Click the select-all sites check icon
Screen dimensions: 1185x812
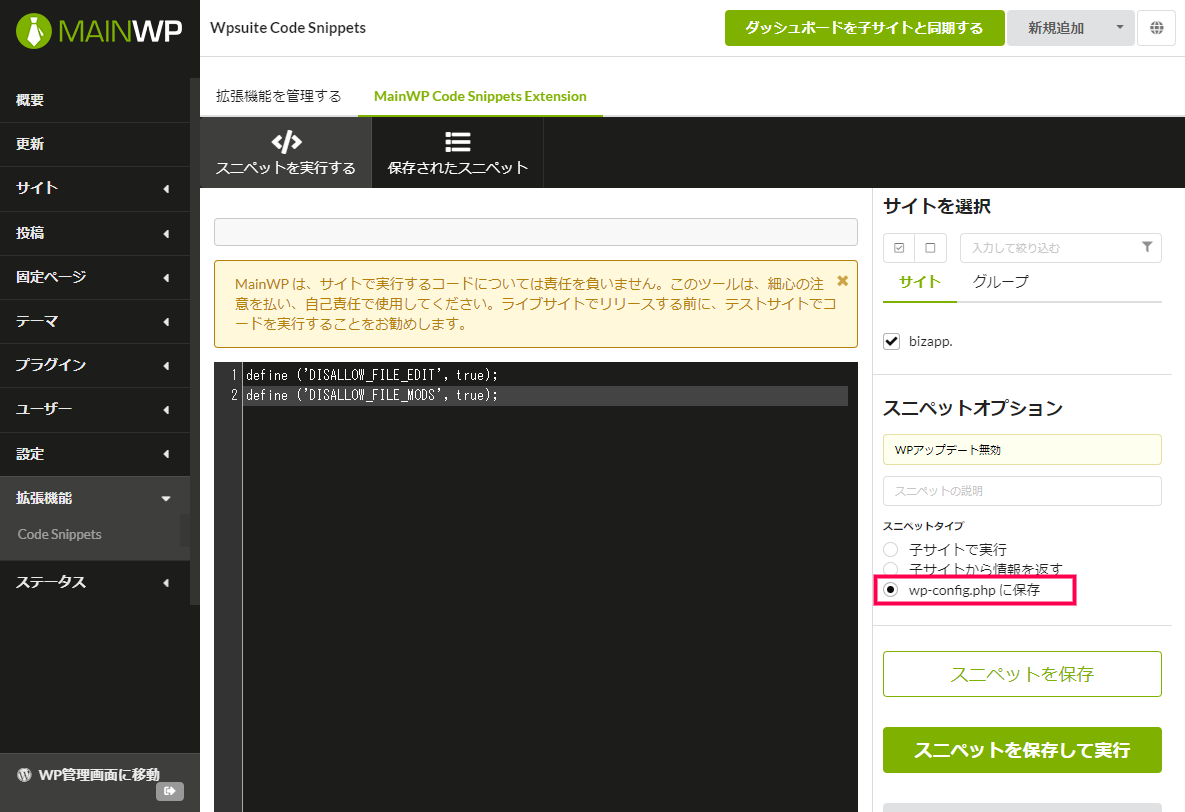coord(899,248)
